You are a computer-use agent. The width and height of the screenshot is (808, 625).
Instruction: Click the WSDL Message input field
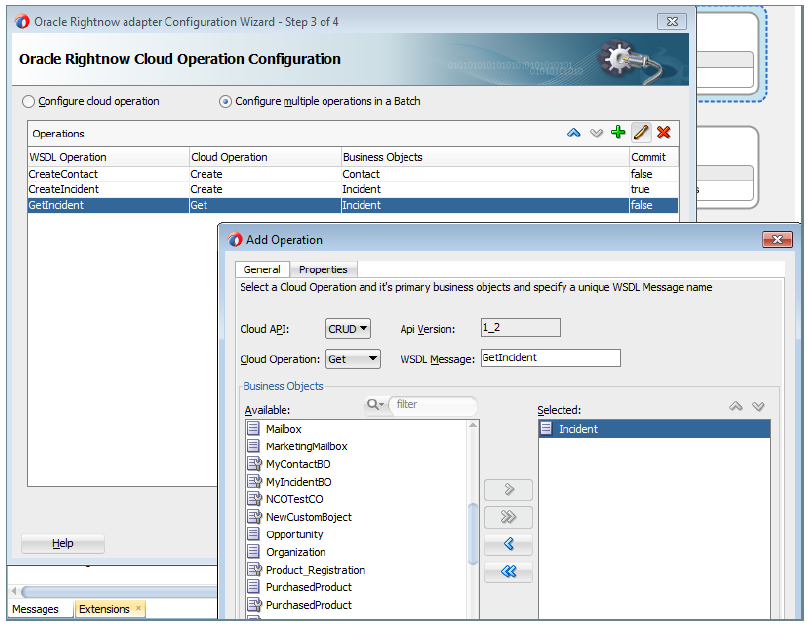click(550, 358)
